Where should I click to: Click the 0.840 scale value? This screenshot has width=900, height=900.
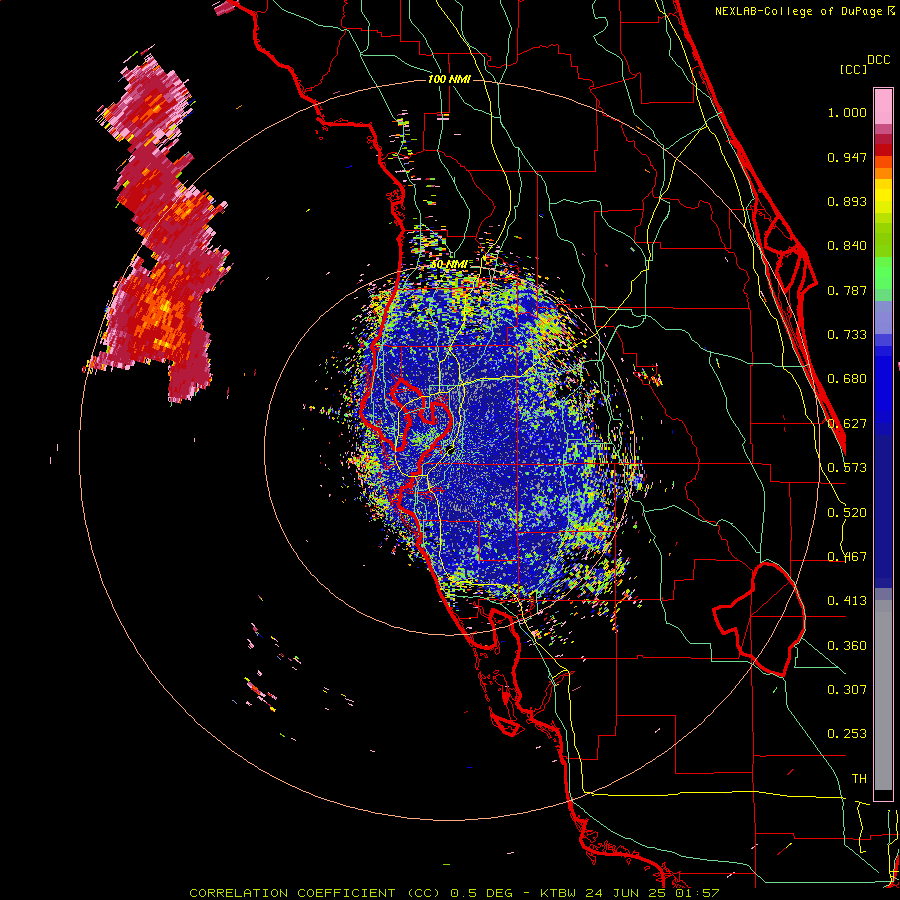(847, 246)
